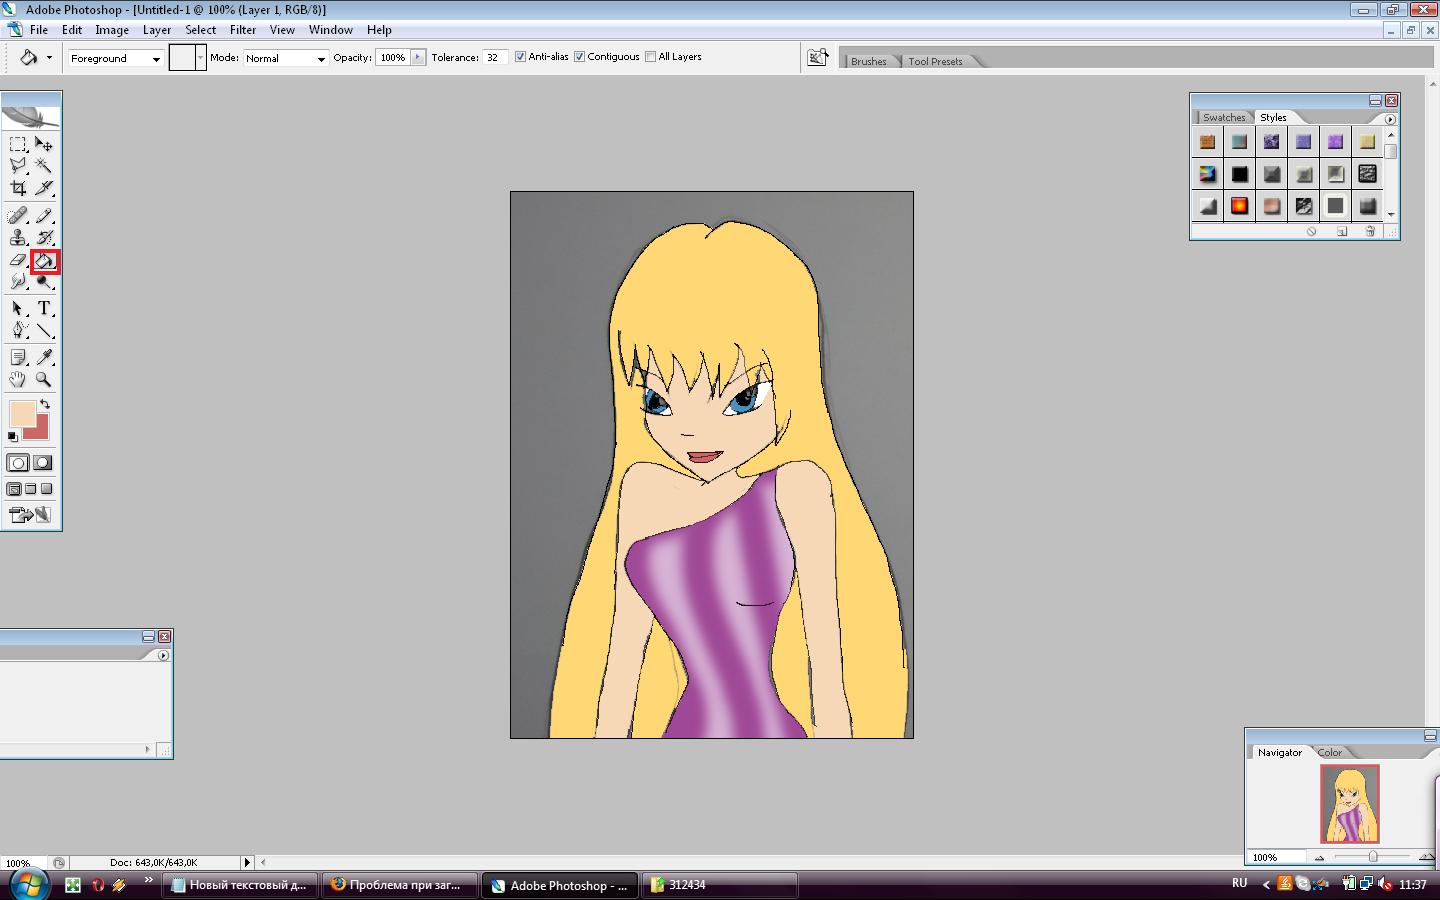Viewport: 1440px width, 900px height.
Task: Select the Polygonal Lasso tool
Action: (x=18, y=166)
